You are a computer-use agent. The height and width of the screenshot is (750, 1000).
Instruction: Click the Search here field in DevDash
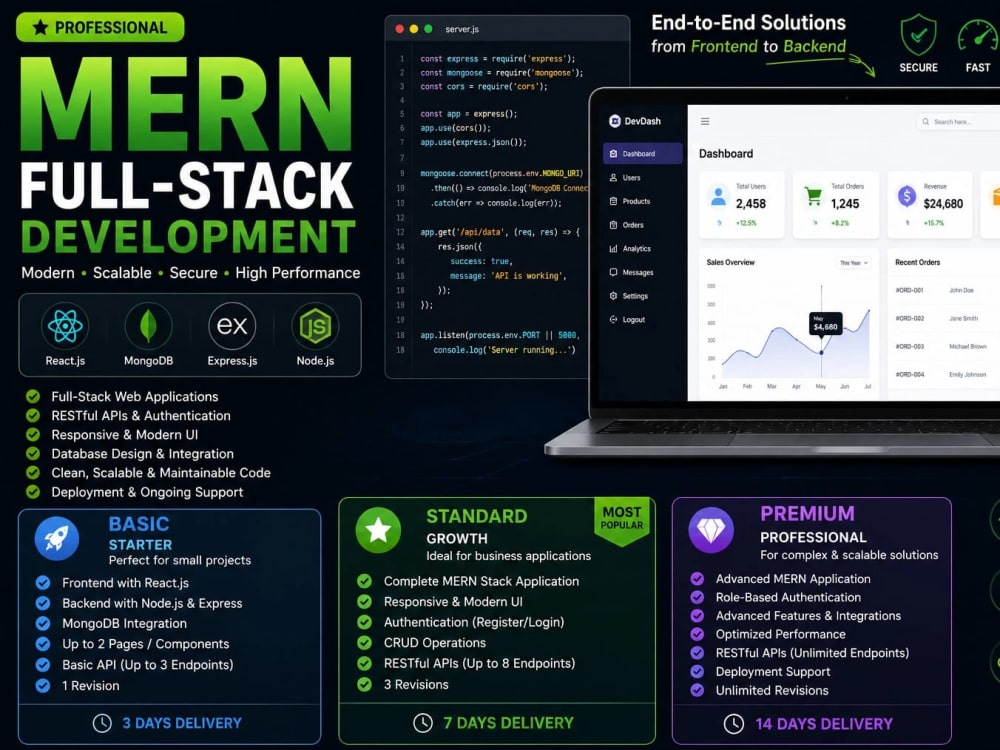point(958,121)
